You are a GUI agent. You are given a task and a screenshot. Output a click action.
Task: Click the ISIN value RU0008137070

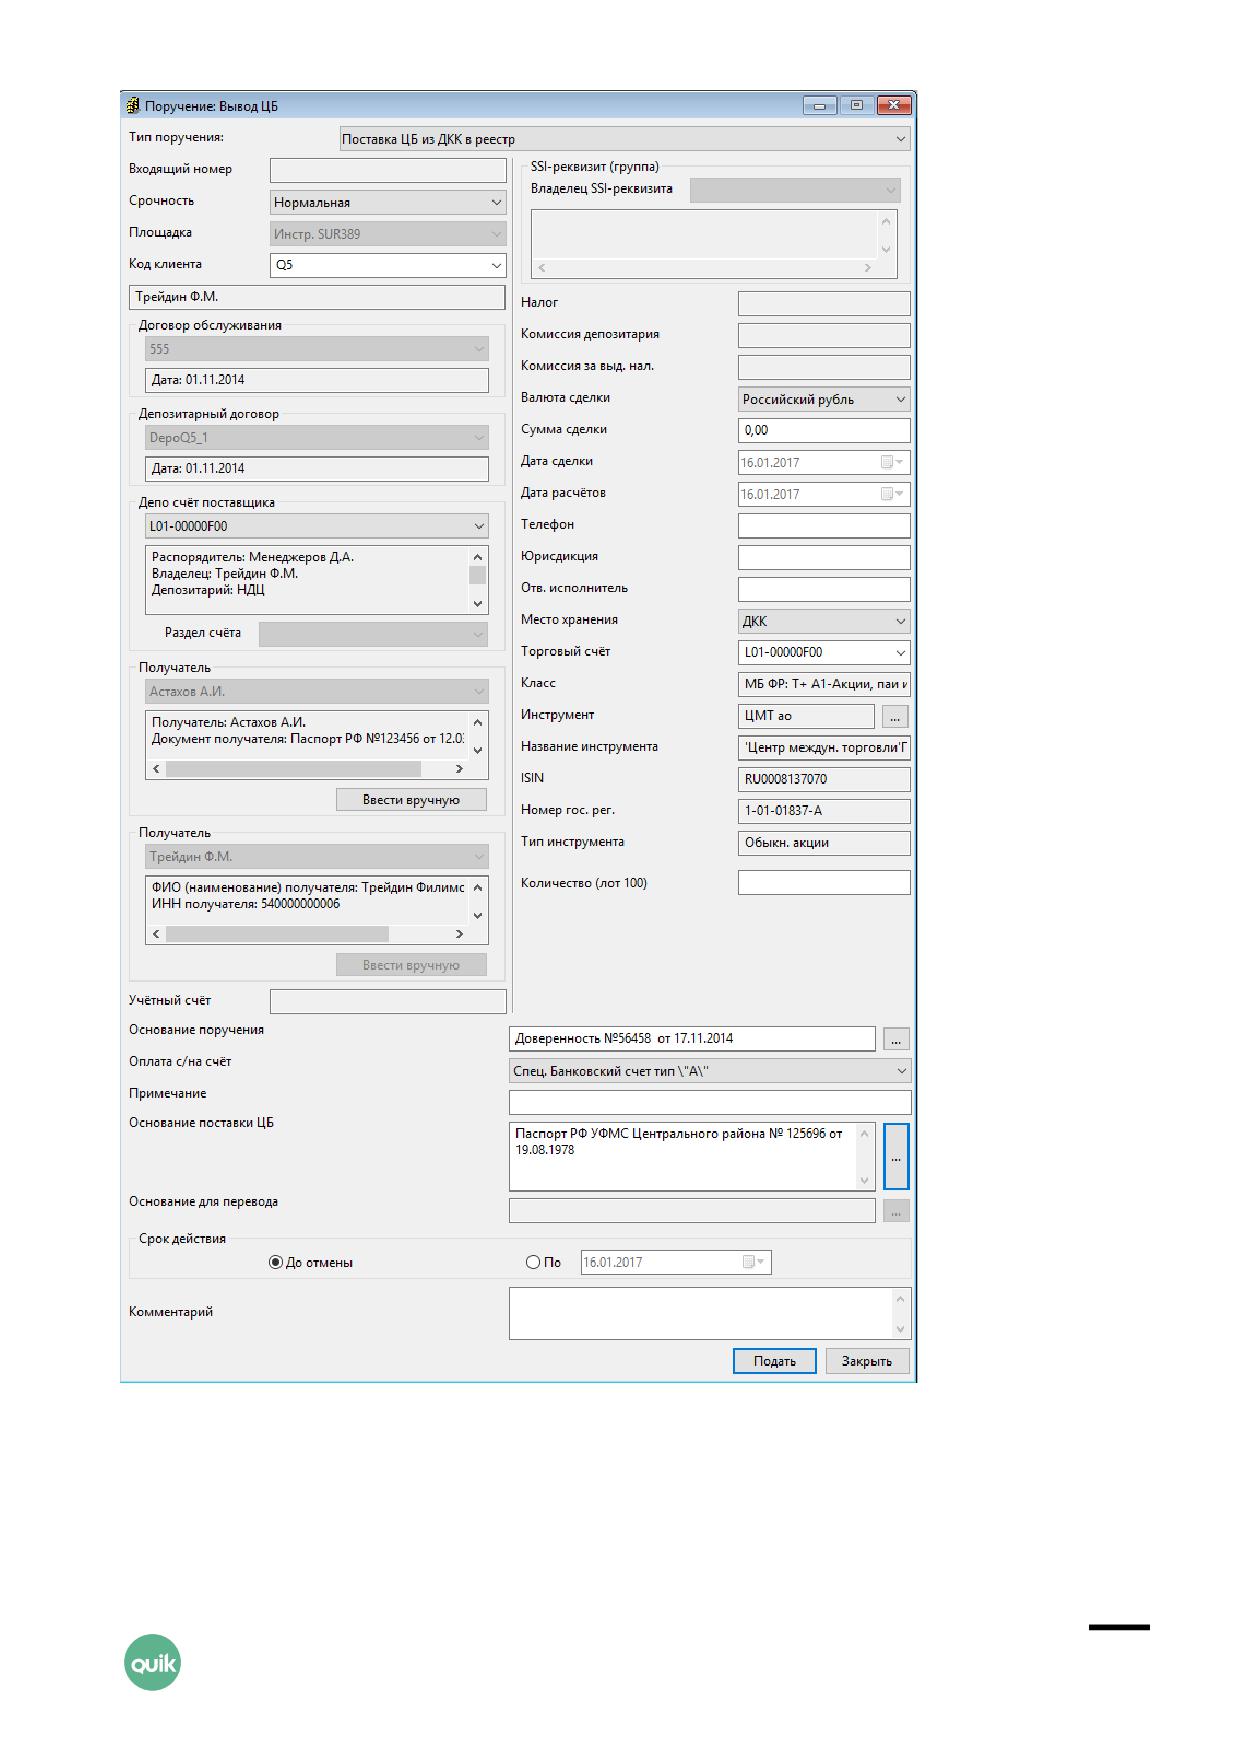tap(824, 779)
